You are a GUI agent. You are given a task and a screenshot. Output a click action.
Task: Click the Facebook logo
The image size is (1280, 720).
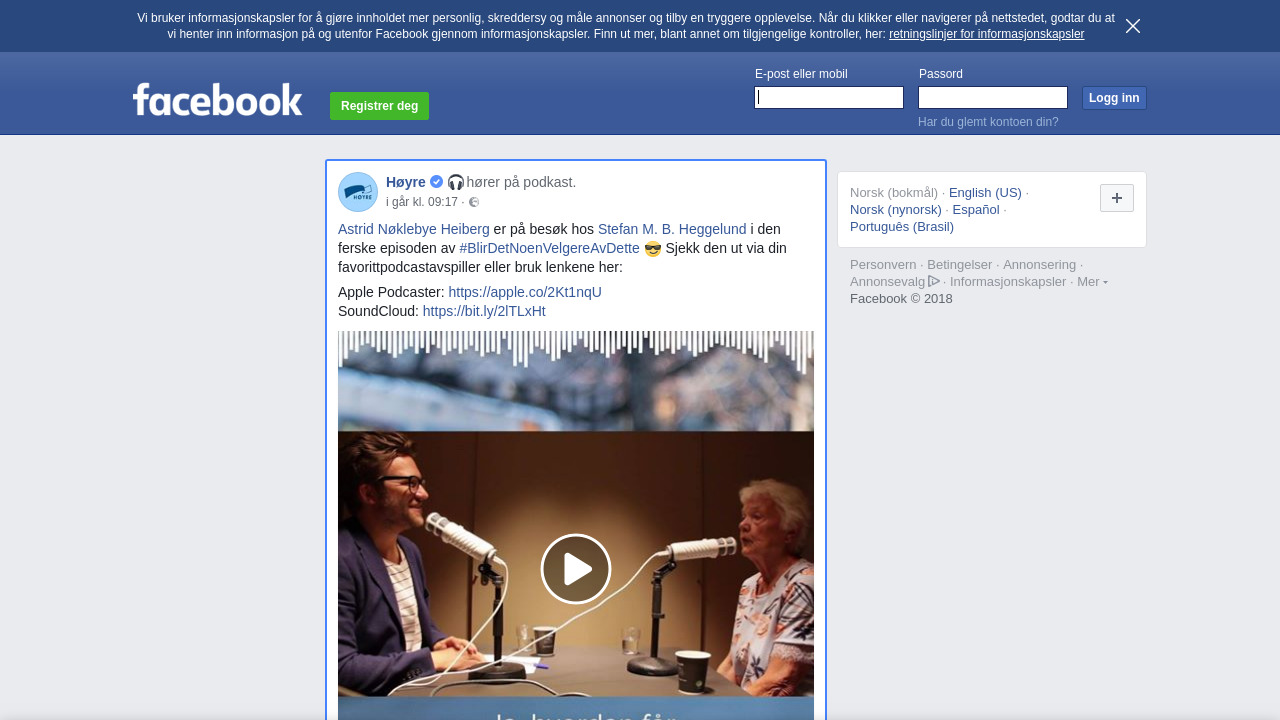tap(218, 100)
